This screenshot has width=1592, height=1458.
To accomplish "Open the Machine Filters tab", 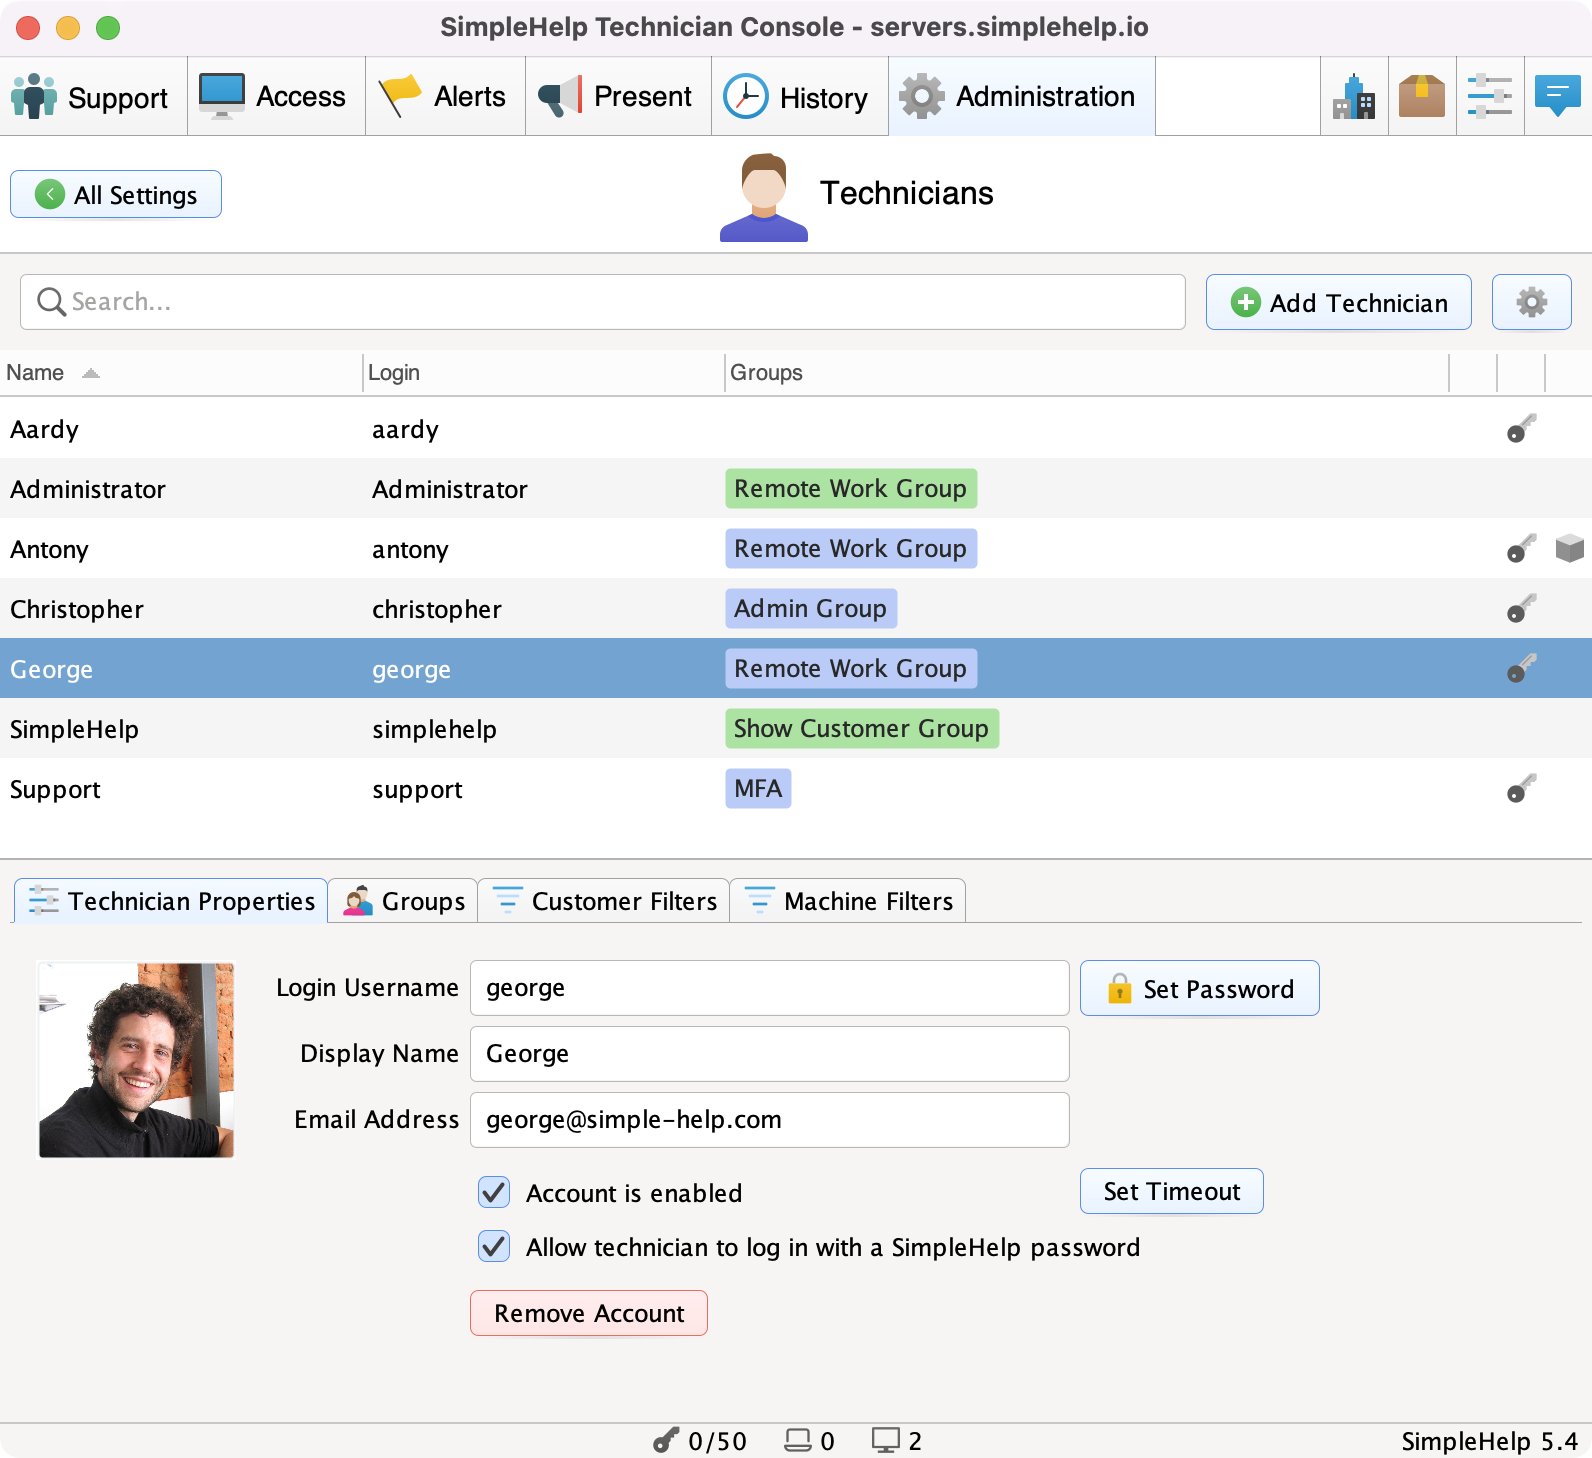I will 848,901.
